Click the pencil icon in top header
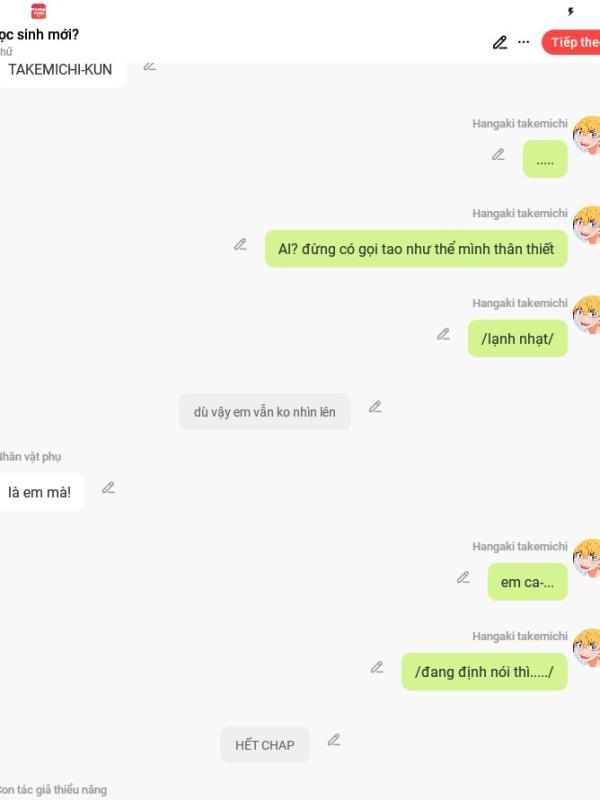The width and height of the screenshot is (600, 800). point(499,42)
